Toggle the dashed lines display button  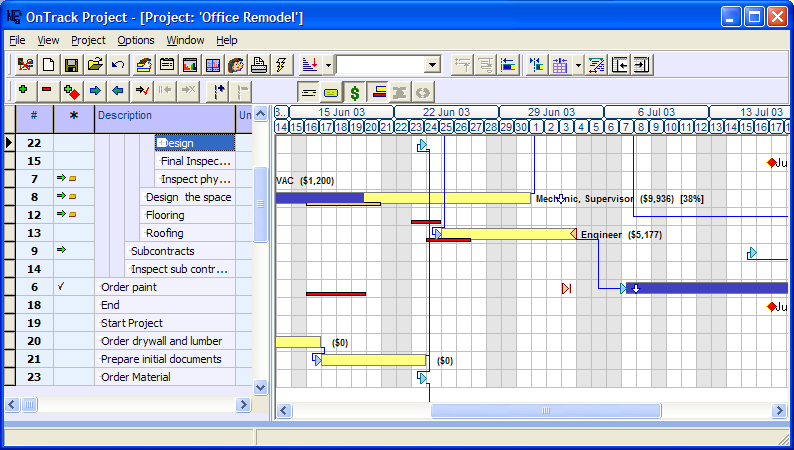(308, 92)
